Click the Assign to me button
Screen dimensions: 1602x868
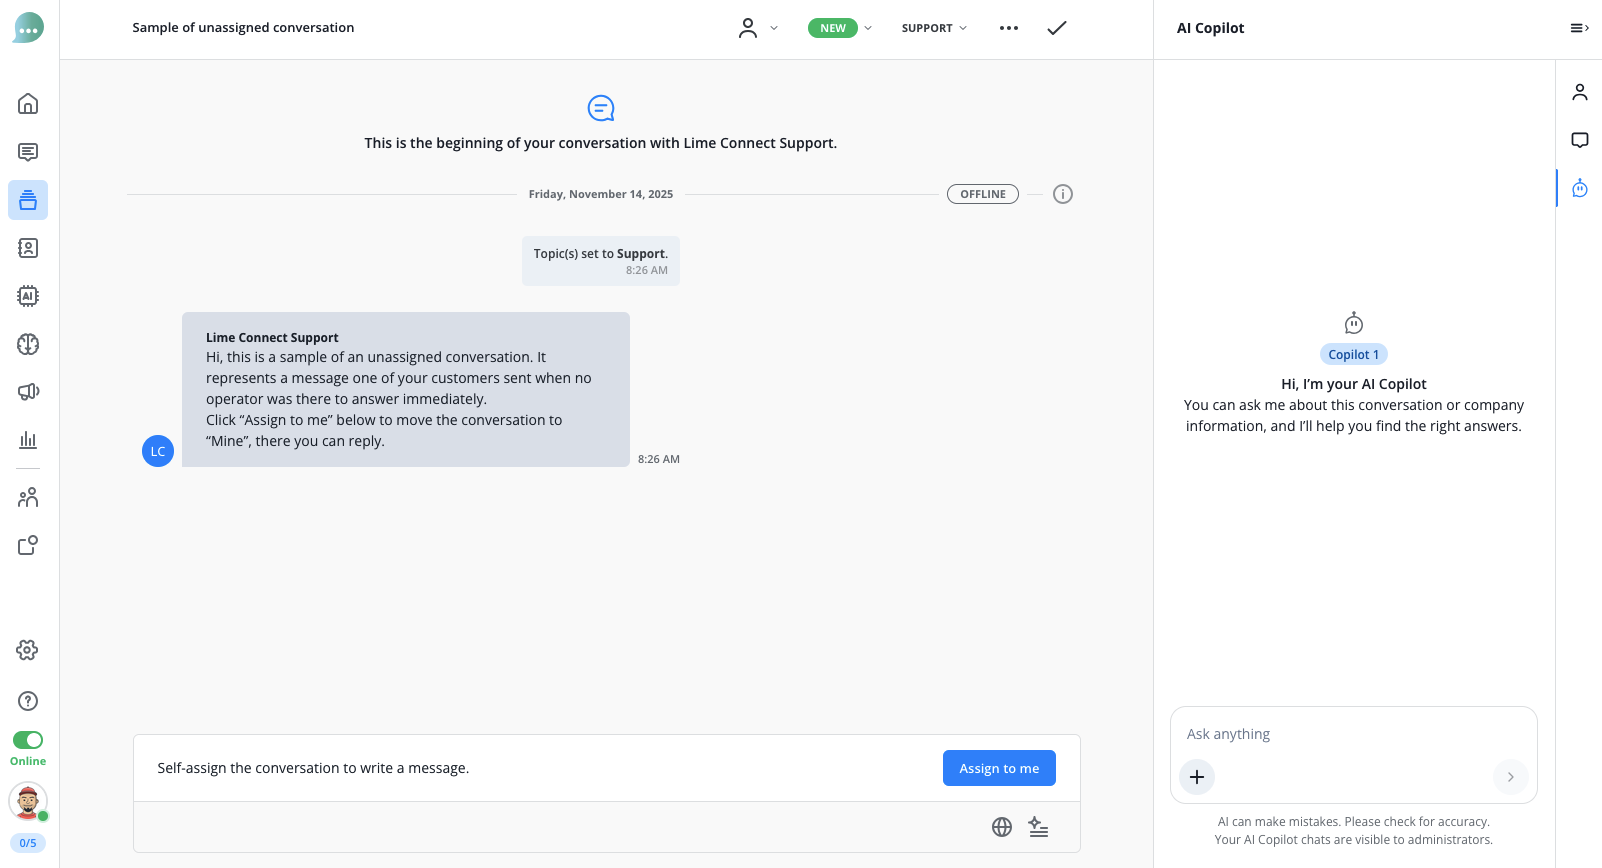[999, 768]
